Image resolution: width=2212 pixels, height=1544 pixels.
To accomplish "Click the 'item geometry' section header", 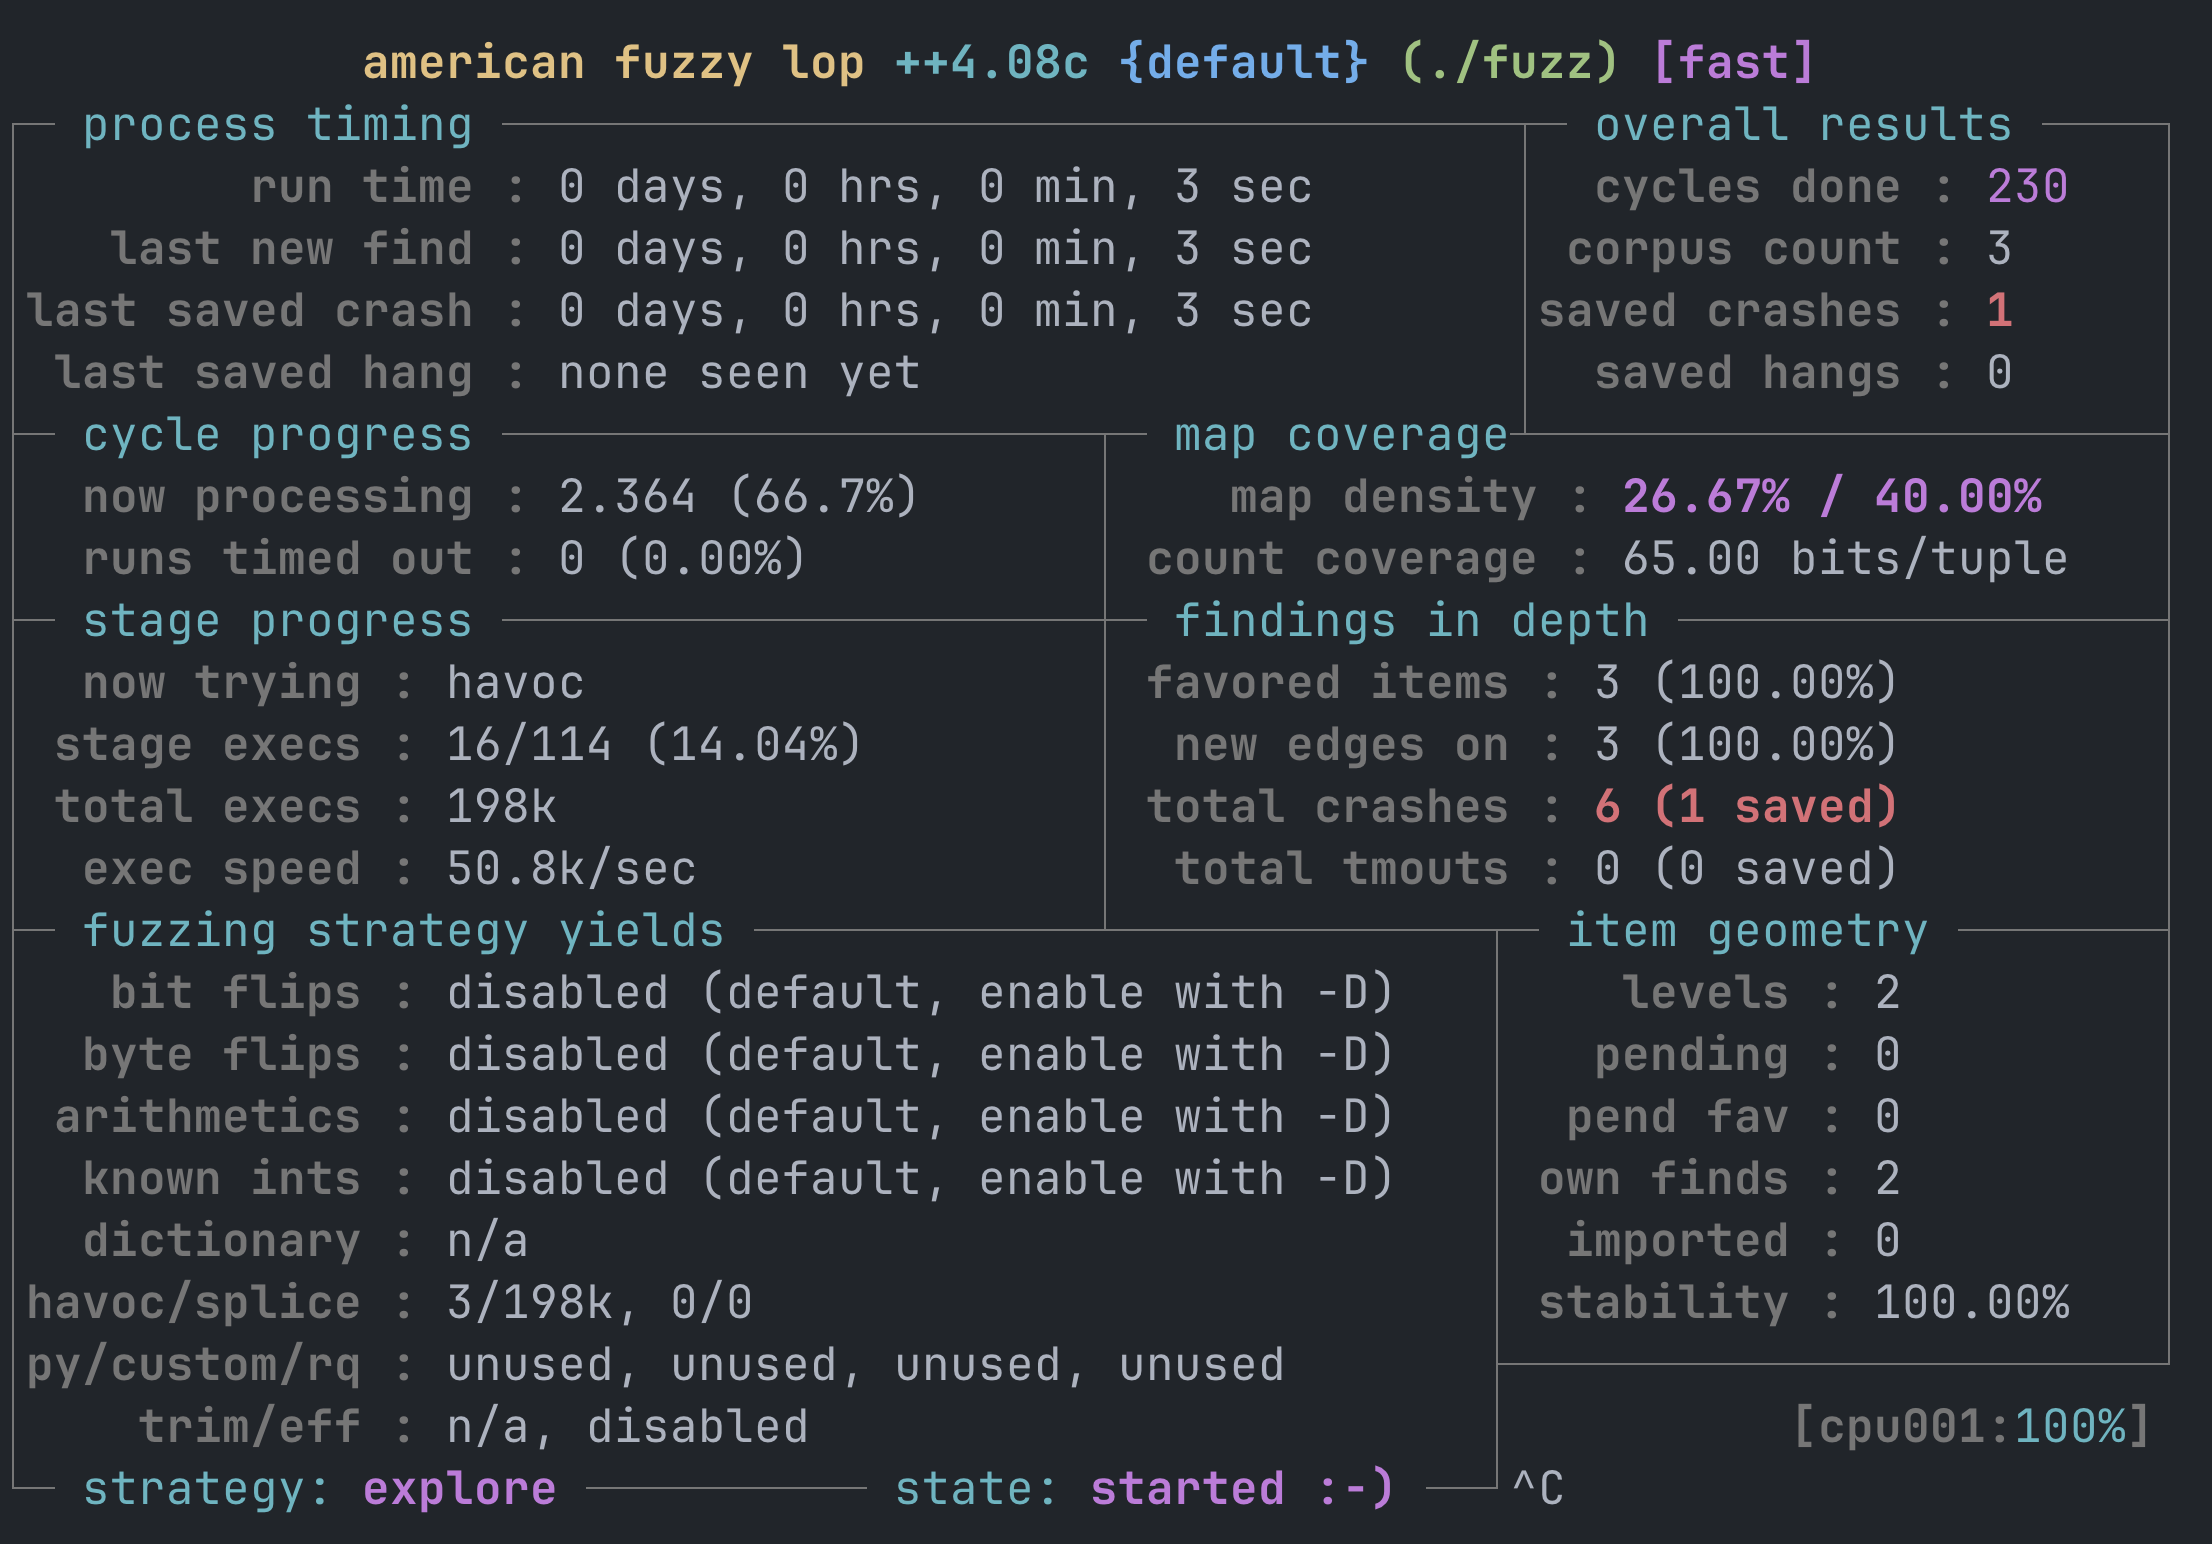I will (1746, 932).
